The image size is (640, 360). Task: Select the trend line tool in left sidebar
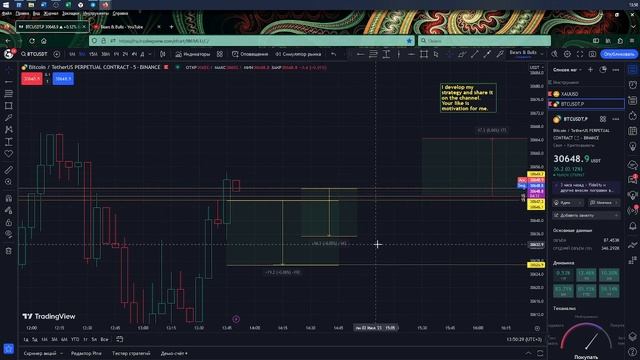tap(8, 82)
